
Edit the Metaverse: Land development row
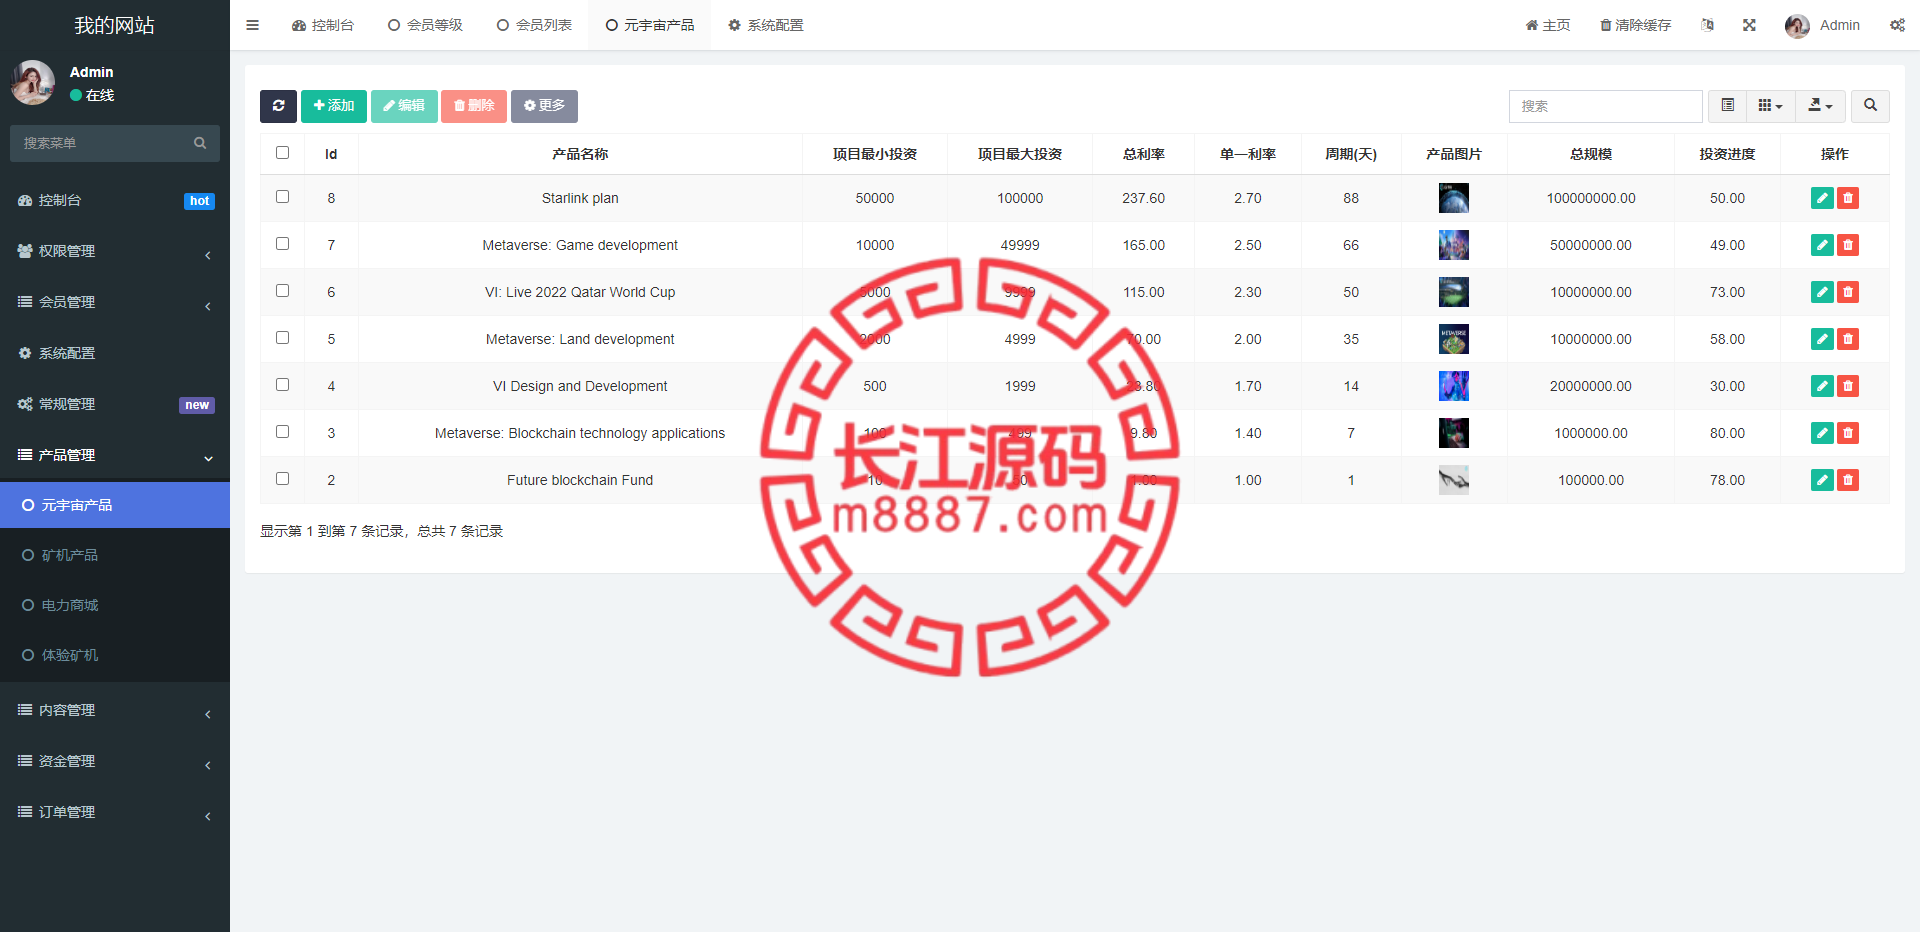pyautogui.click(x=1822, y=339)
